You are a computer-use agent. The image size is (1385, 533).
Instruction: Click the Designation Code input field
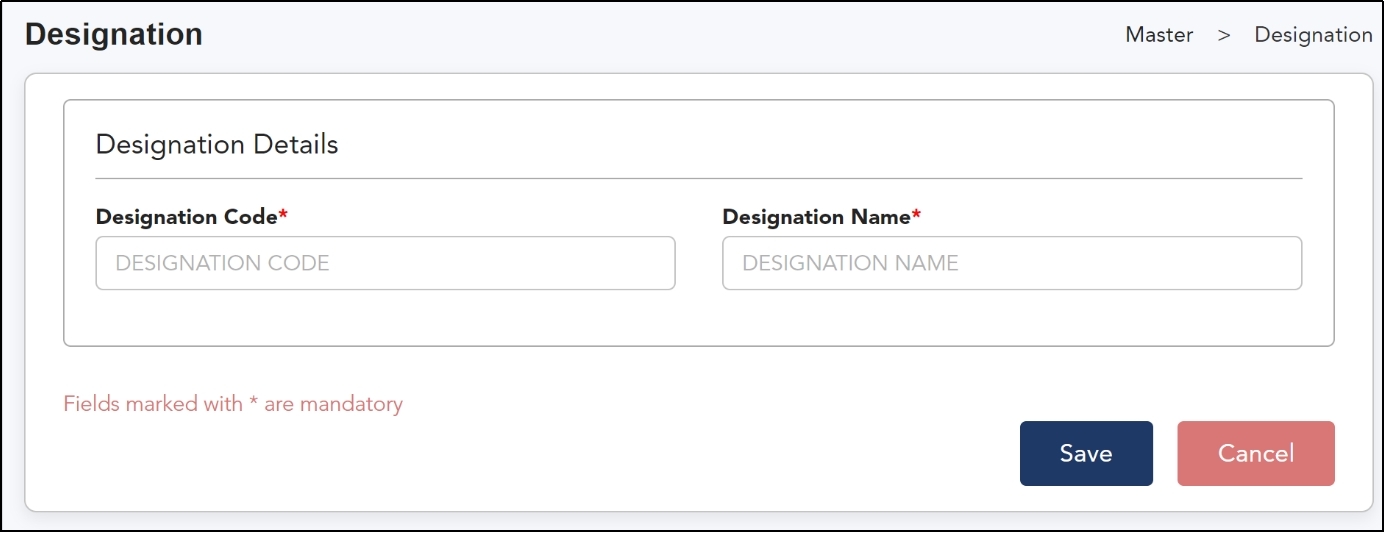(385, 263)
